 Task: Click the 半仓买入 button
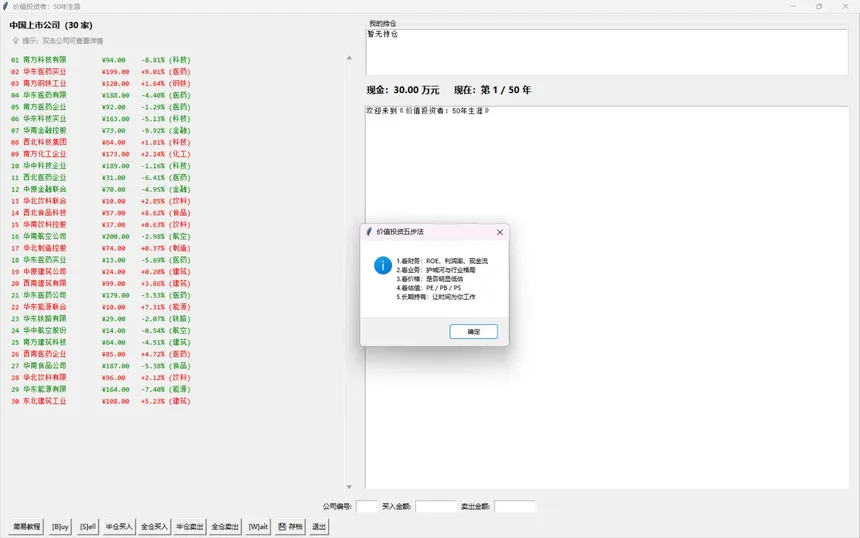pyautogui.click(x=120, y=526)
